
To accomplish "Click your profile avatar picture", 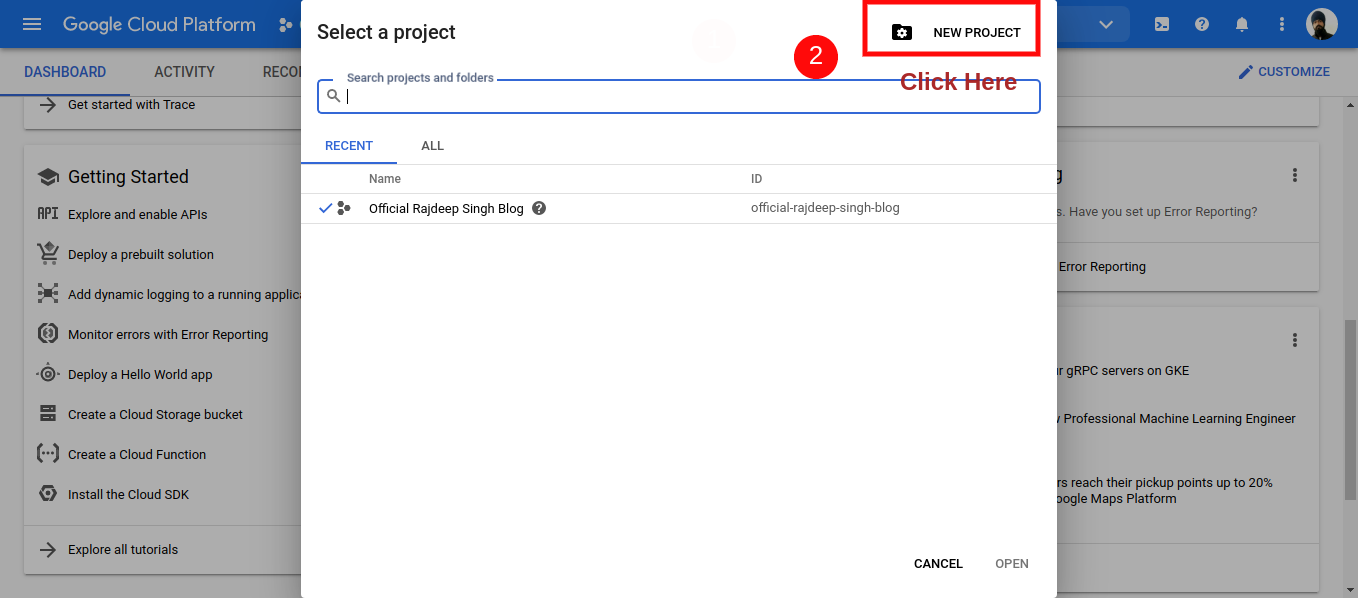I will [1322, 23].
